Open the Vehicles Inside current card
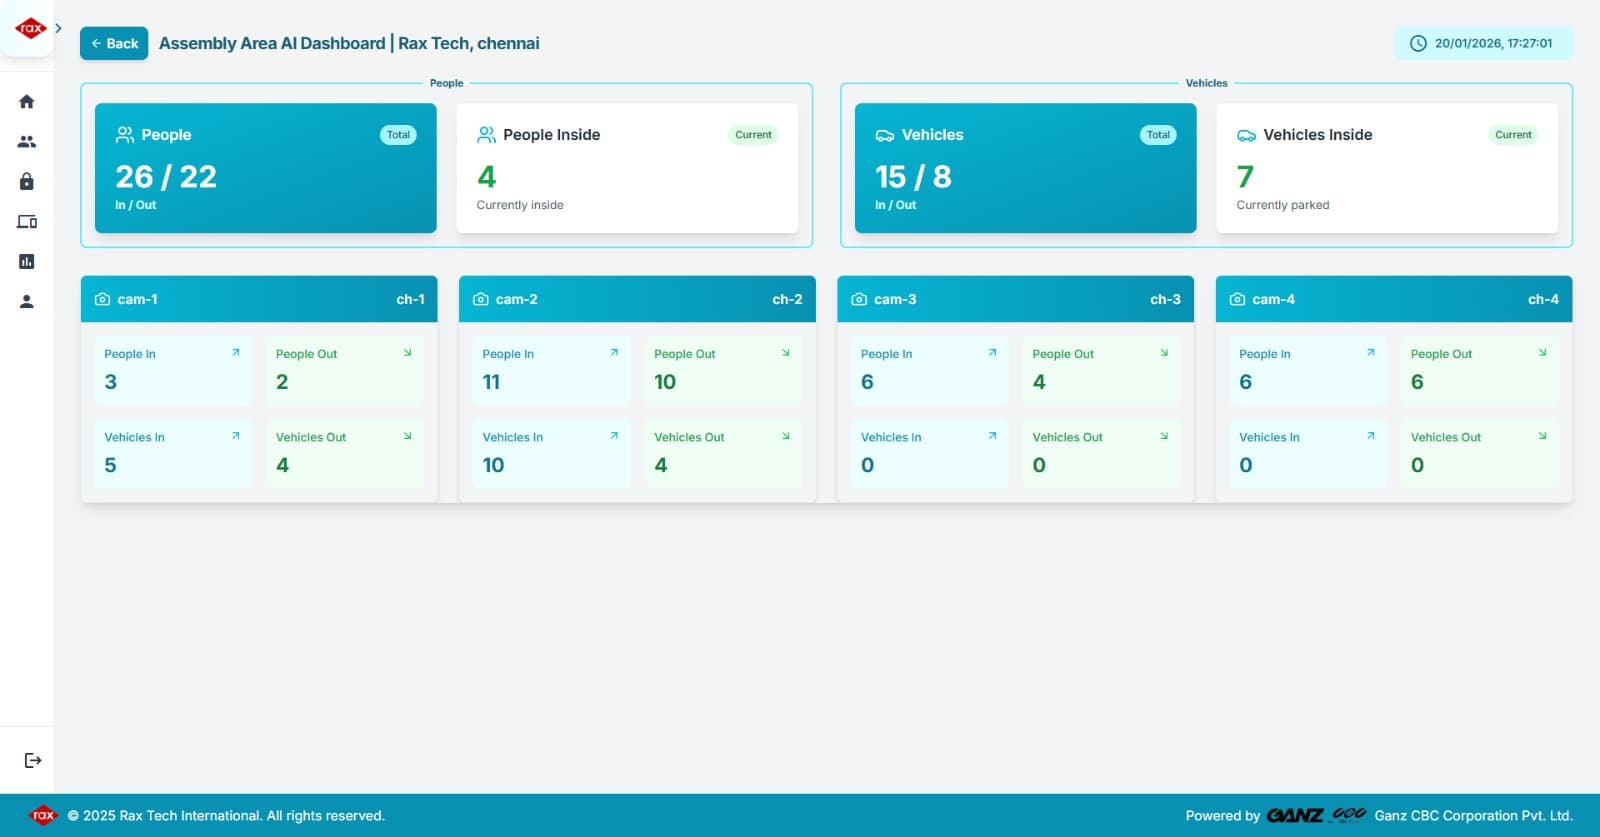The width and height of the screenshot is (1600, 837). click(1387, 168)
